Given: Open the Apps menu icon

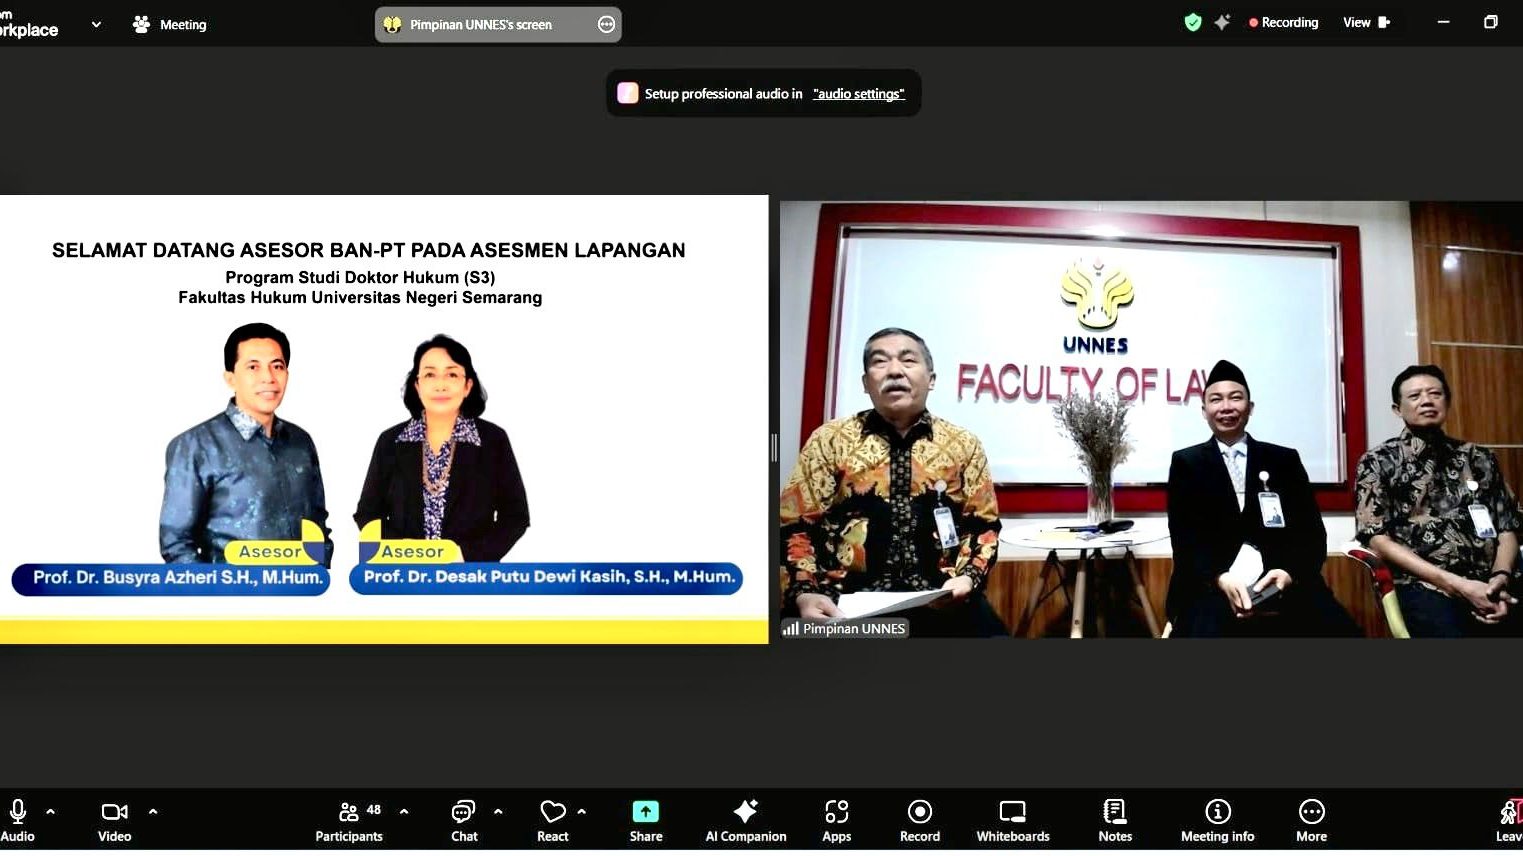Looking at the screenshot, I should (x=836, y=819).
